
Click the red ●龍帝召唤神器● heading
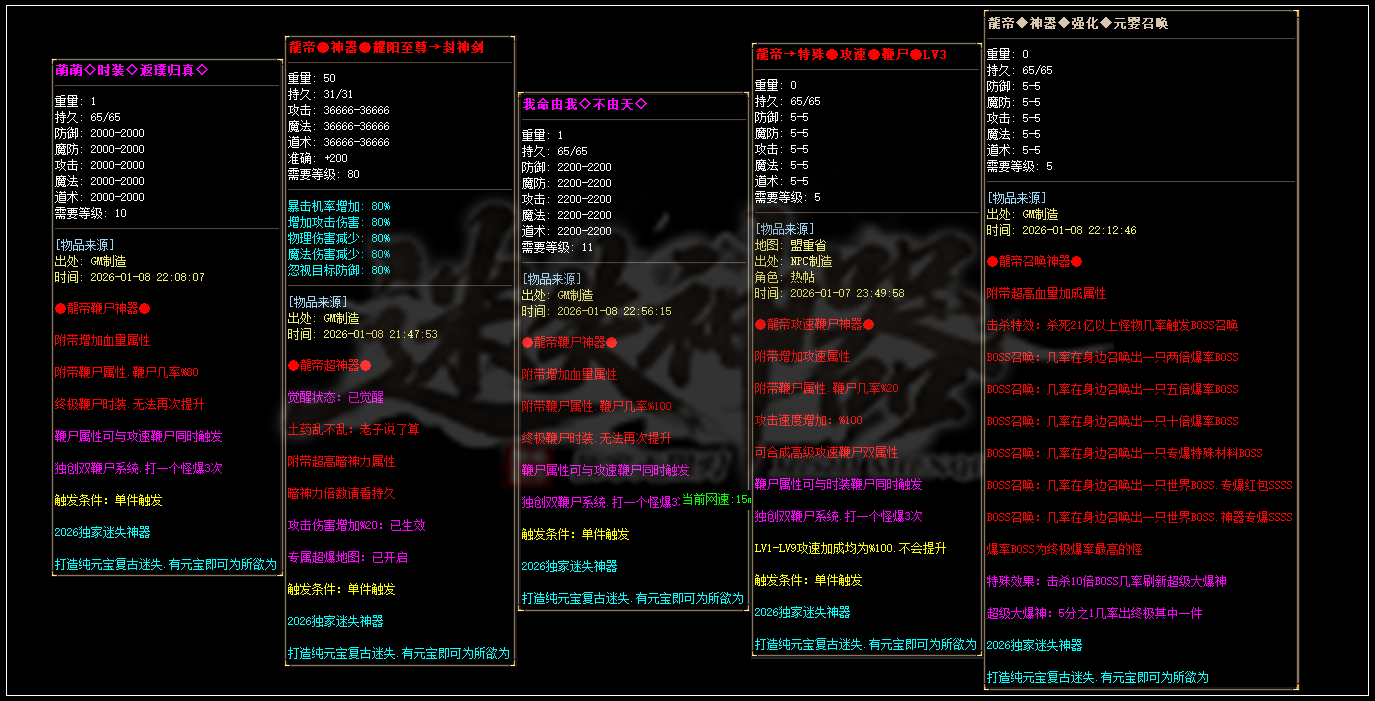click(1034, 261)
